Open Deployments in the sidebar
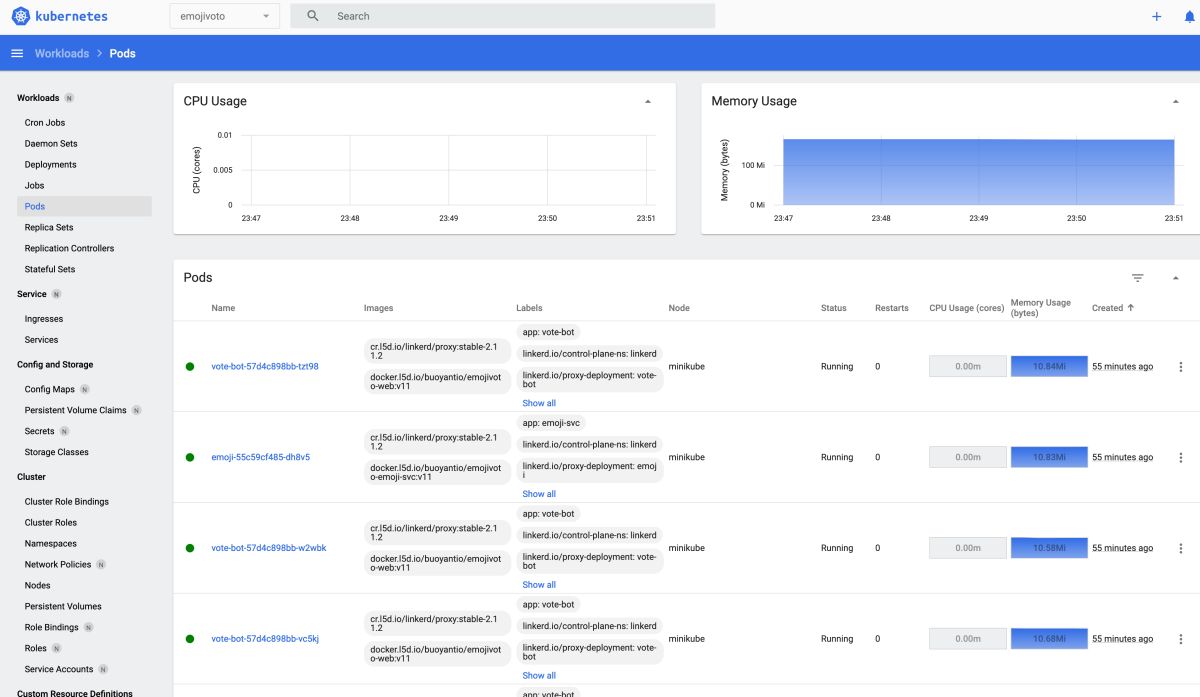The height and width of the screenshot is (697, 1200). (51, 165)
